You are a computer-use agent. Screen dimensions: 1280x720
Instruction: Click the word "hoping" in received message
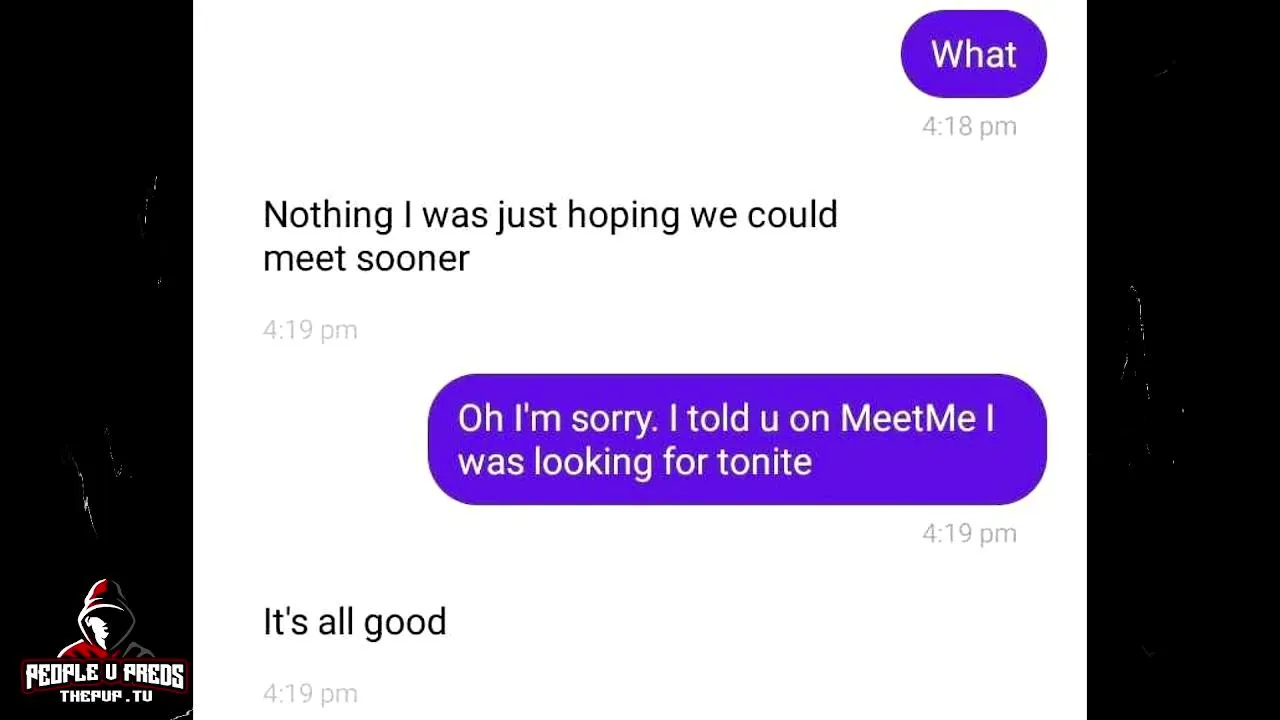[624, 215]
